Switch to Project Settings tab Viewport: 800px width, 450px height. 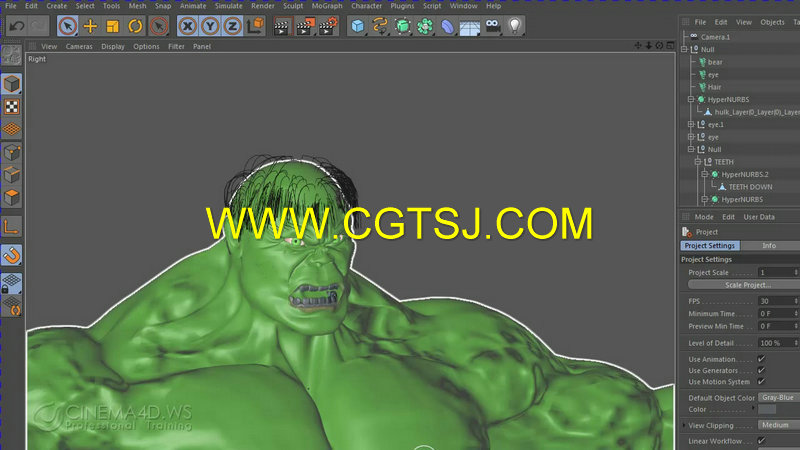[x=710, y=246]
